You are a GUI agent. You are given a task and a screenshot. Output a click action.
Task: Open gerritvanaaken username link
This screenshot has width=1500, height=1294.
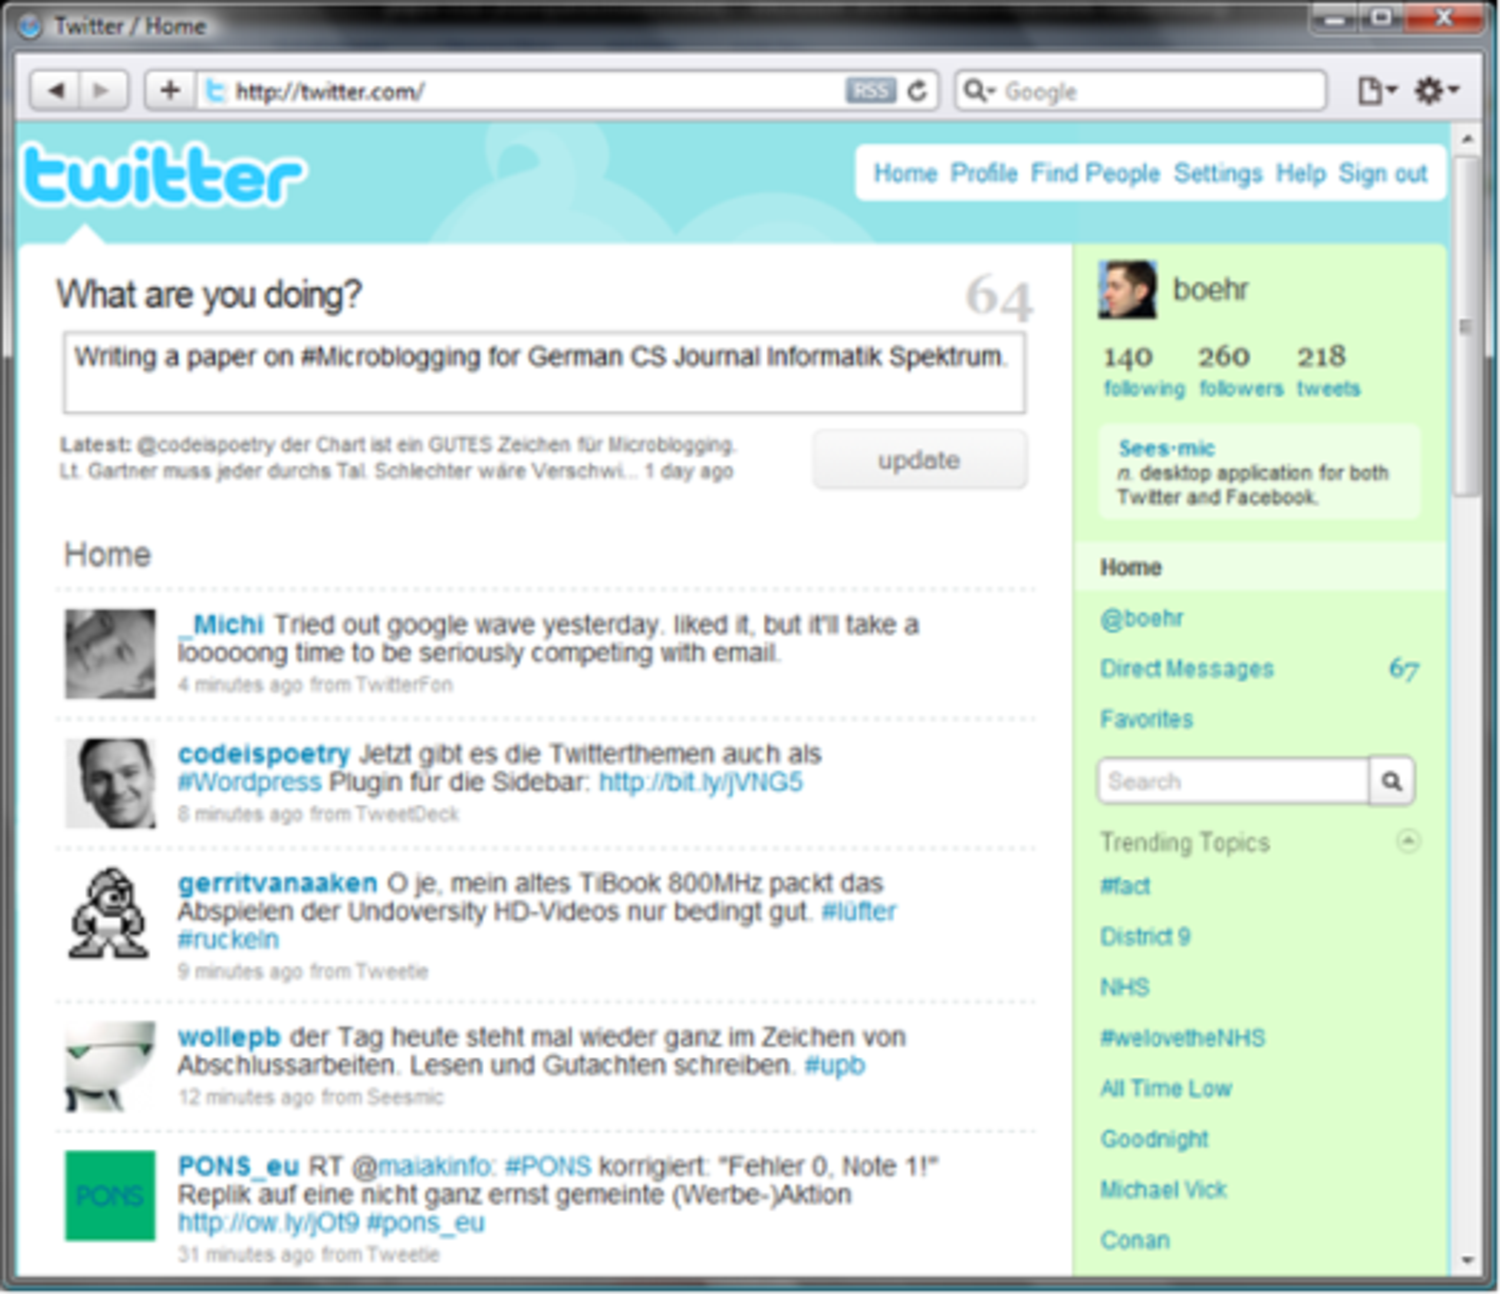pyautogui.click(x=278, y=884)
